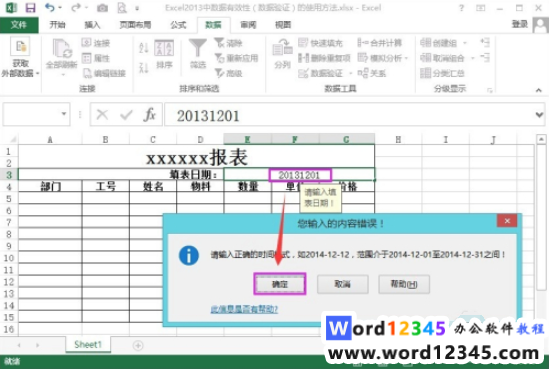Switch to the Review (审阅) tab
The height and width of the screenshot is (369, 549).
[248, 25]
